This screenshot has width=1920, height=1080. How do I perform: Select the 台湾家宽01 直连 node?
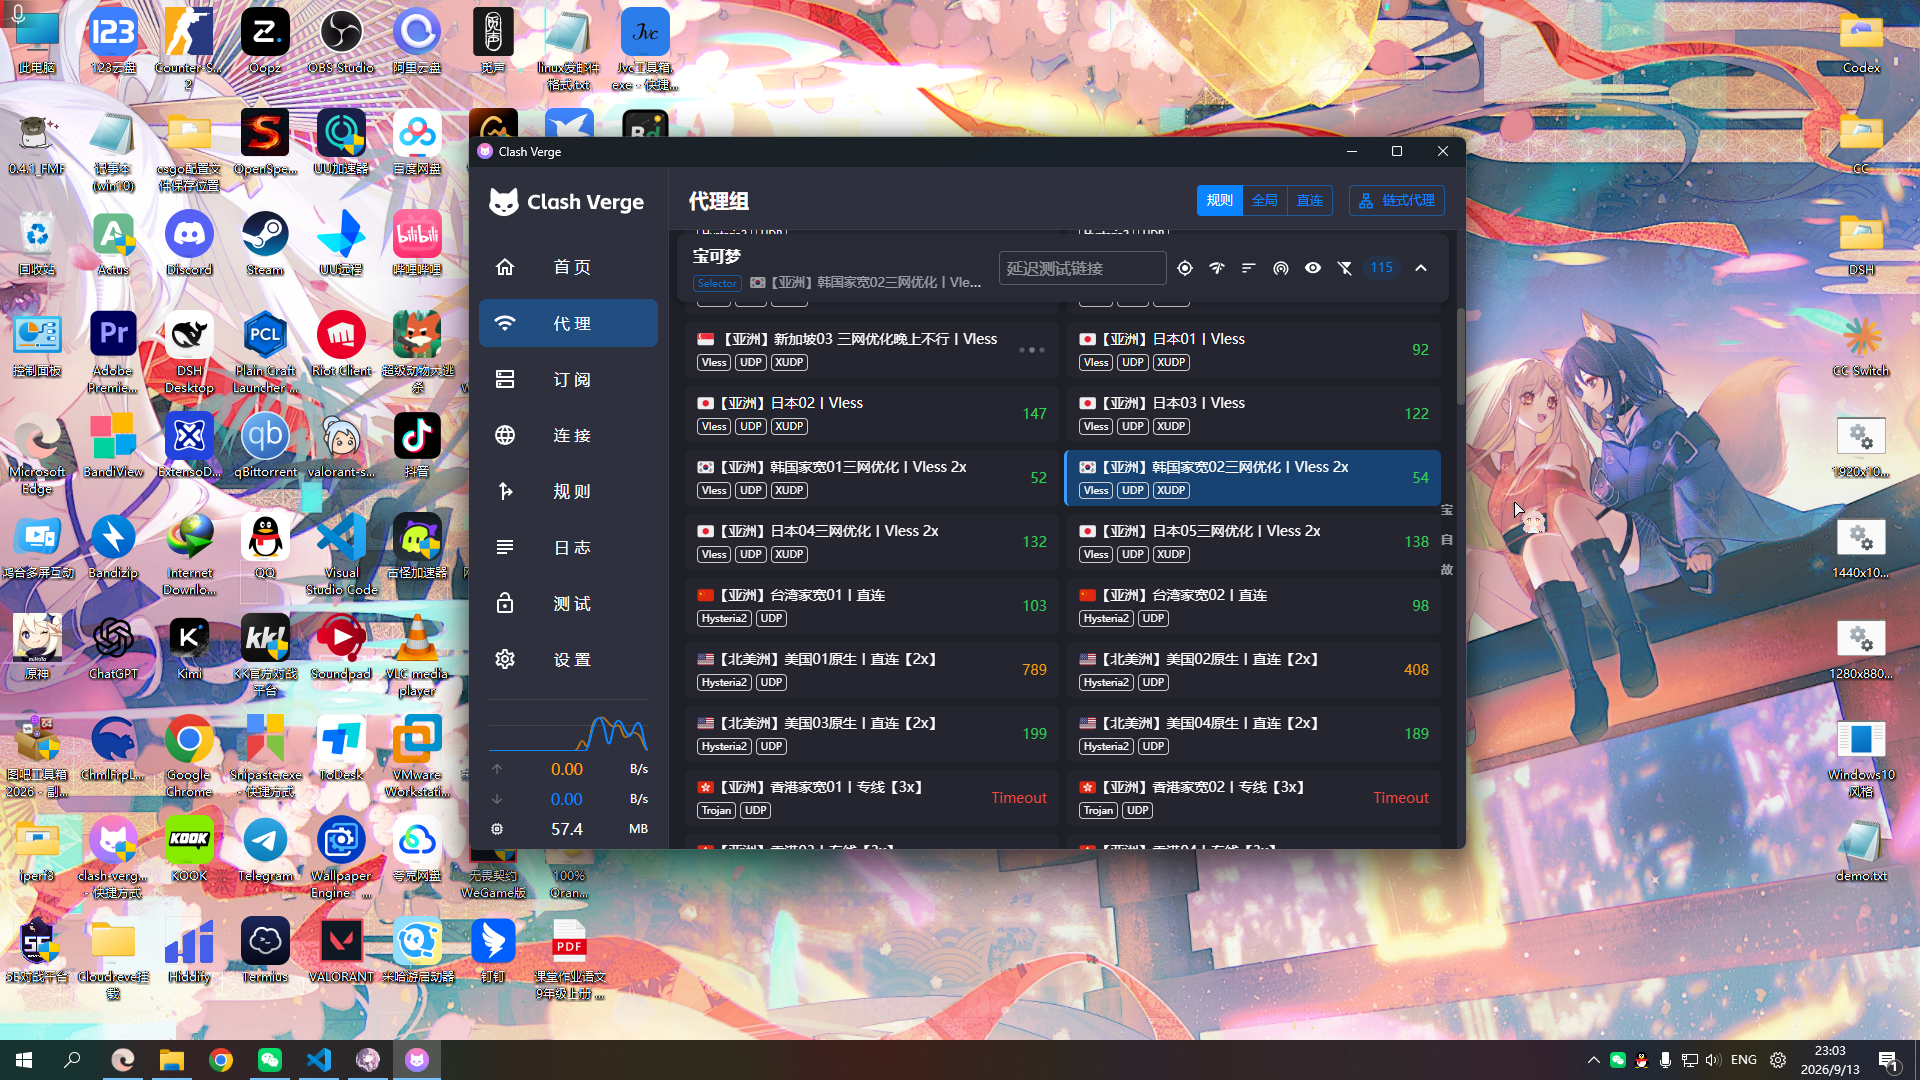tap(872, 606)
